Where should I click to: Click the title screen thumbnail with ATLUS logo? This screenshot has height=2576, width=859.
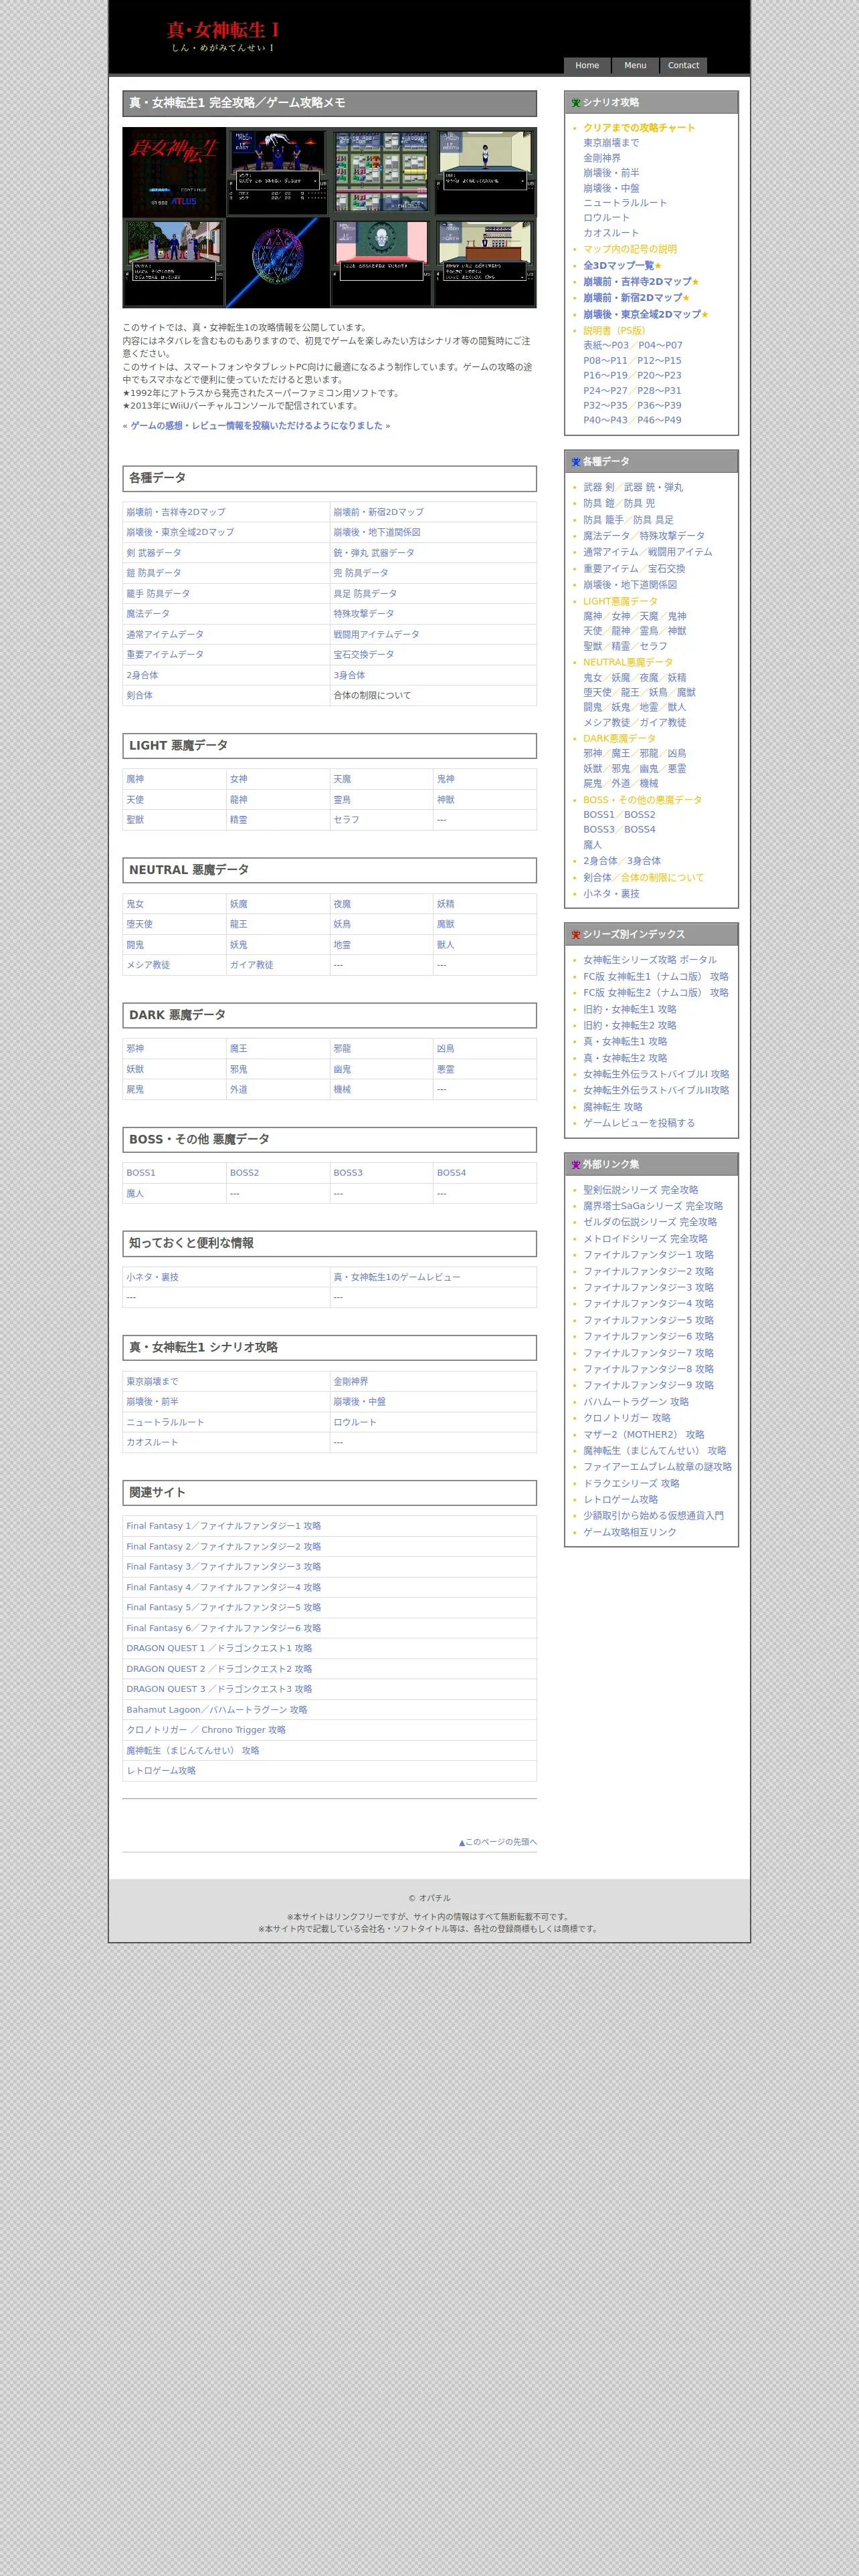[175, 172]
